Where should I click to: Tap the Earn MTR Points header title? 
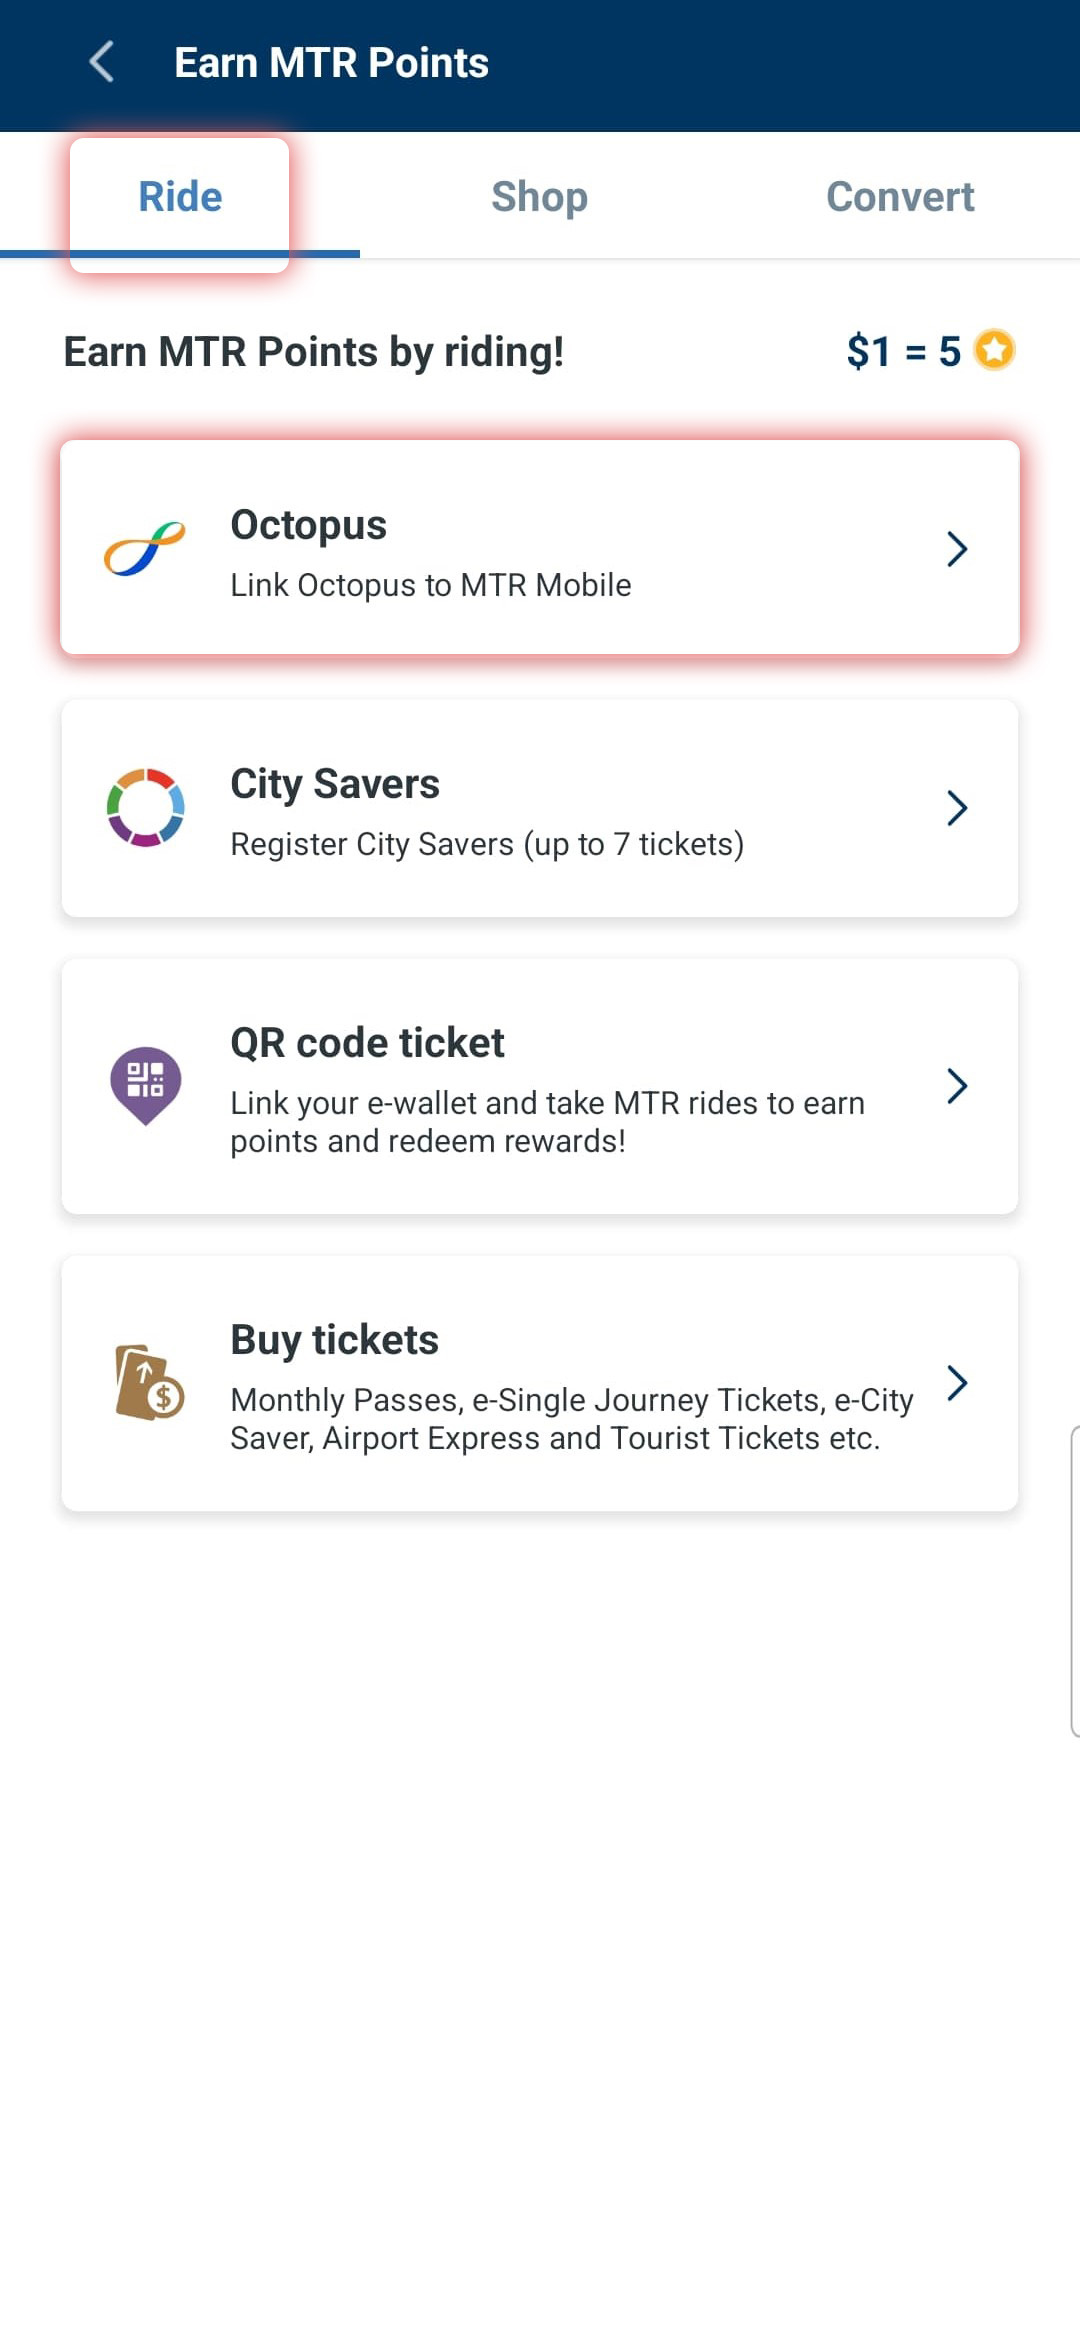[x=331, y=63]
